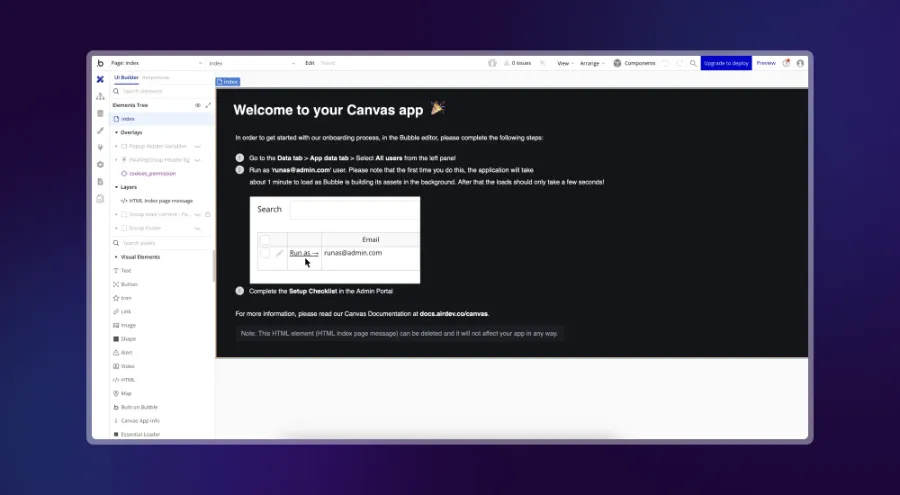Check the runas@admin.com row checkbox

[265, 253]
